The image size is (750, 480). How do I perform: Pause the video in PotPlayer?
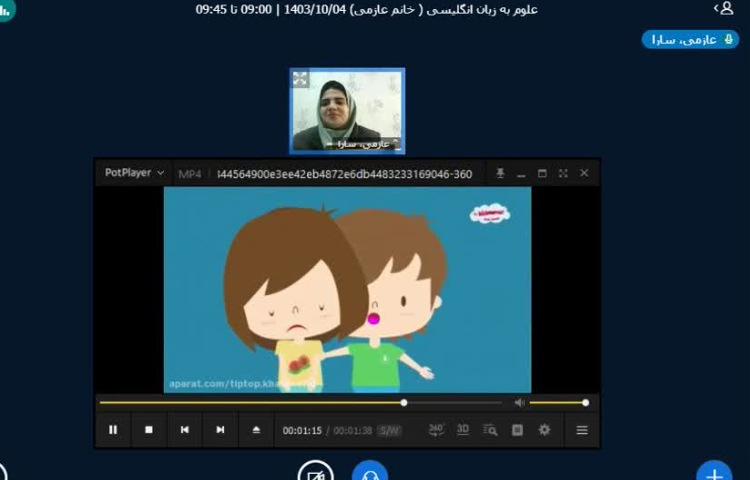[x=113, y=430]
